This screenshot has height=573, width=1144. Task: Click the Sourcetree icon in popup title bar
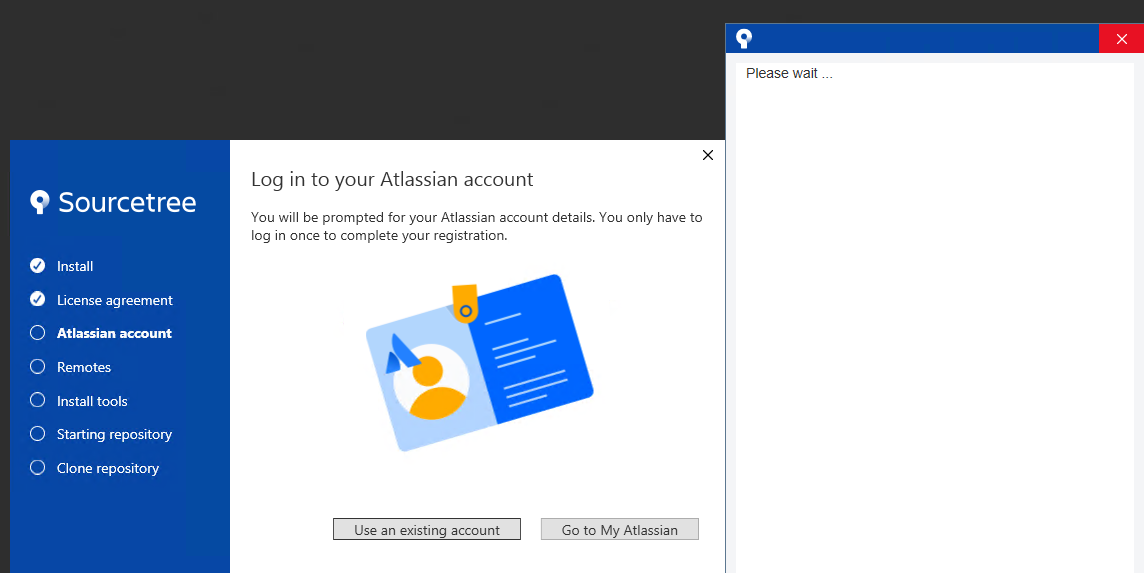point(743,39)
